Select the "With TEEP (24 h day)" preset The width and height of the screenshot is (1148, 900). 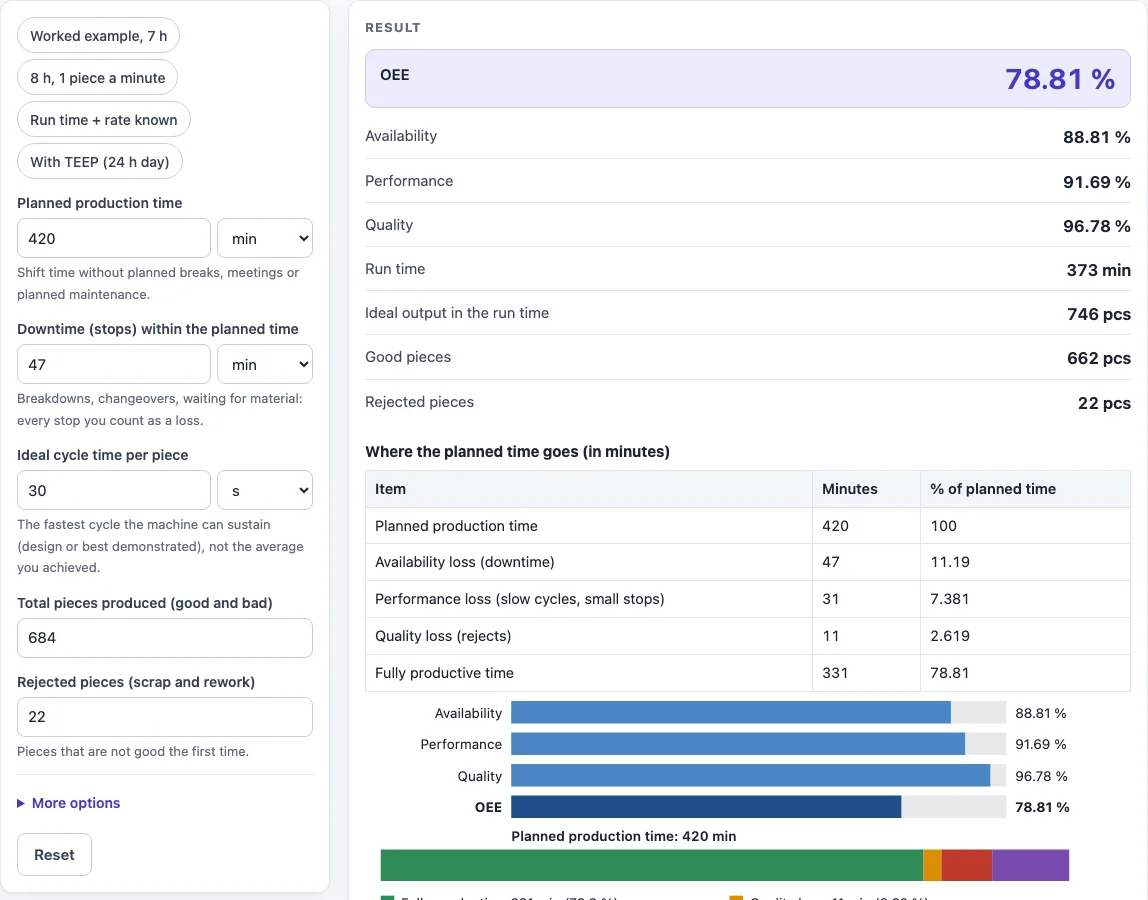pyautogui.click(x=100, y=162)
